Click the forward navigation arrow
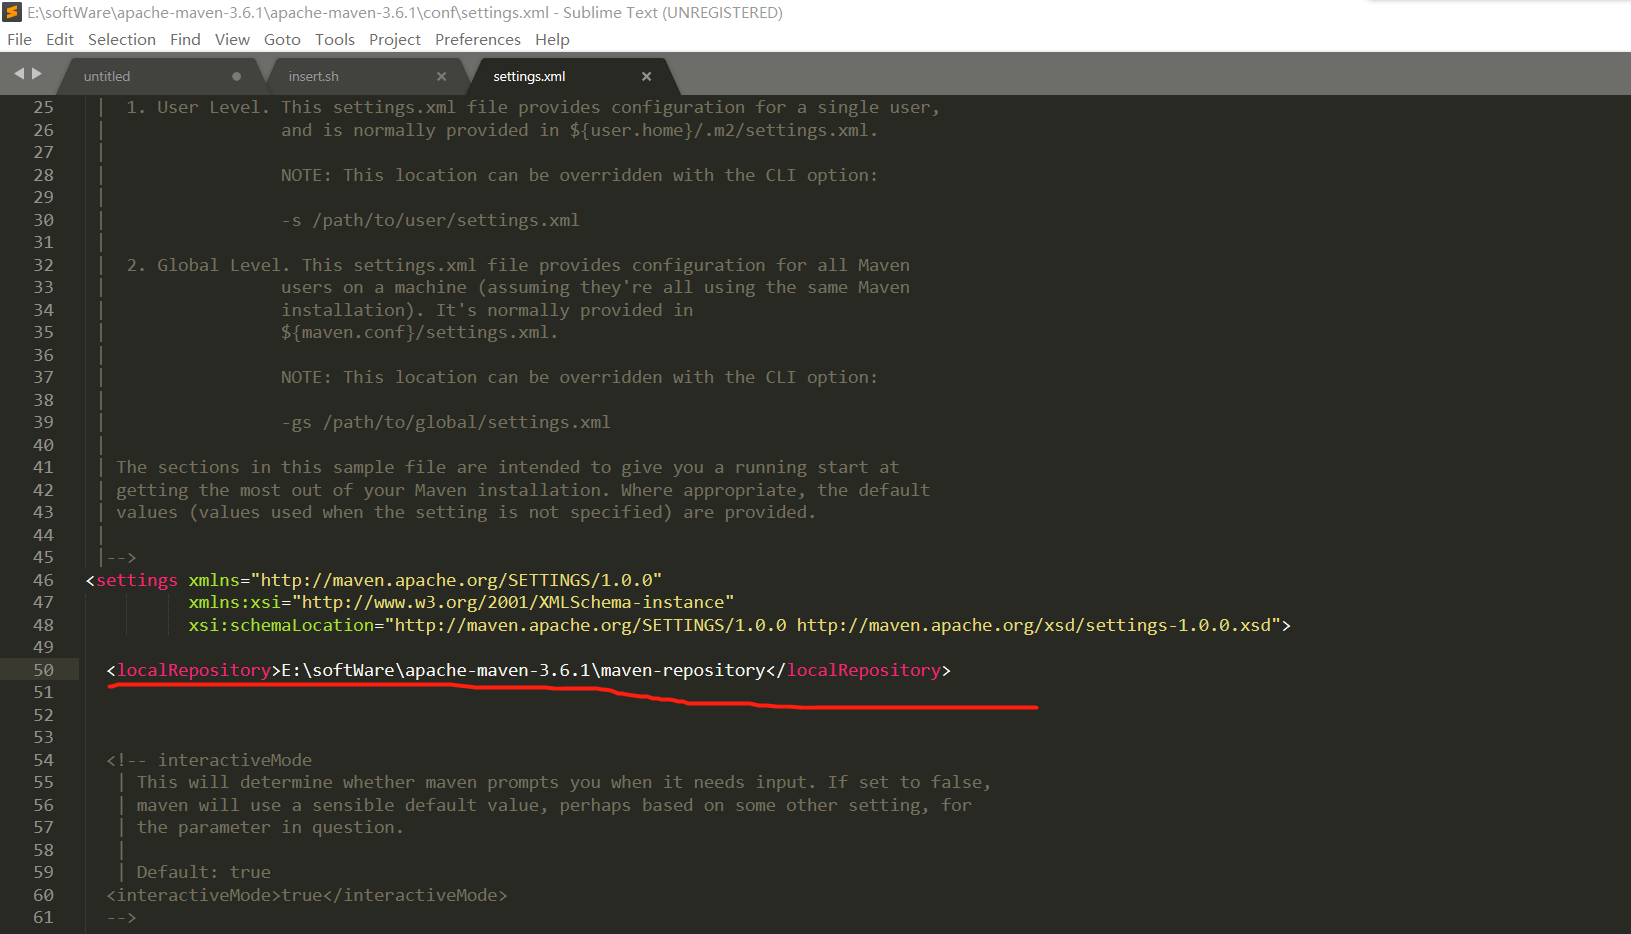 click(x=37, y=73)
